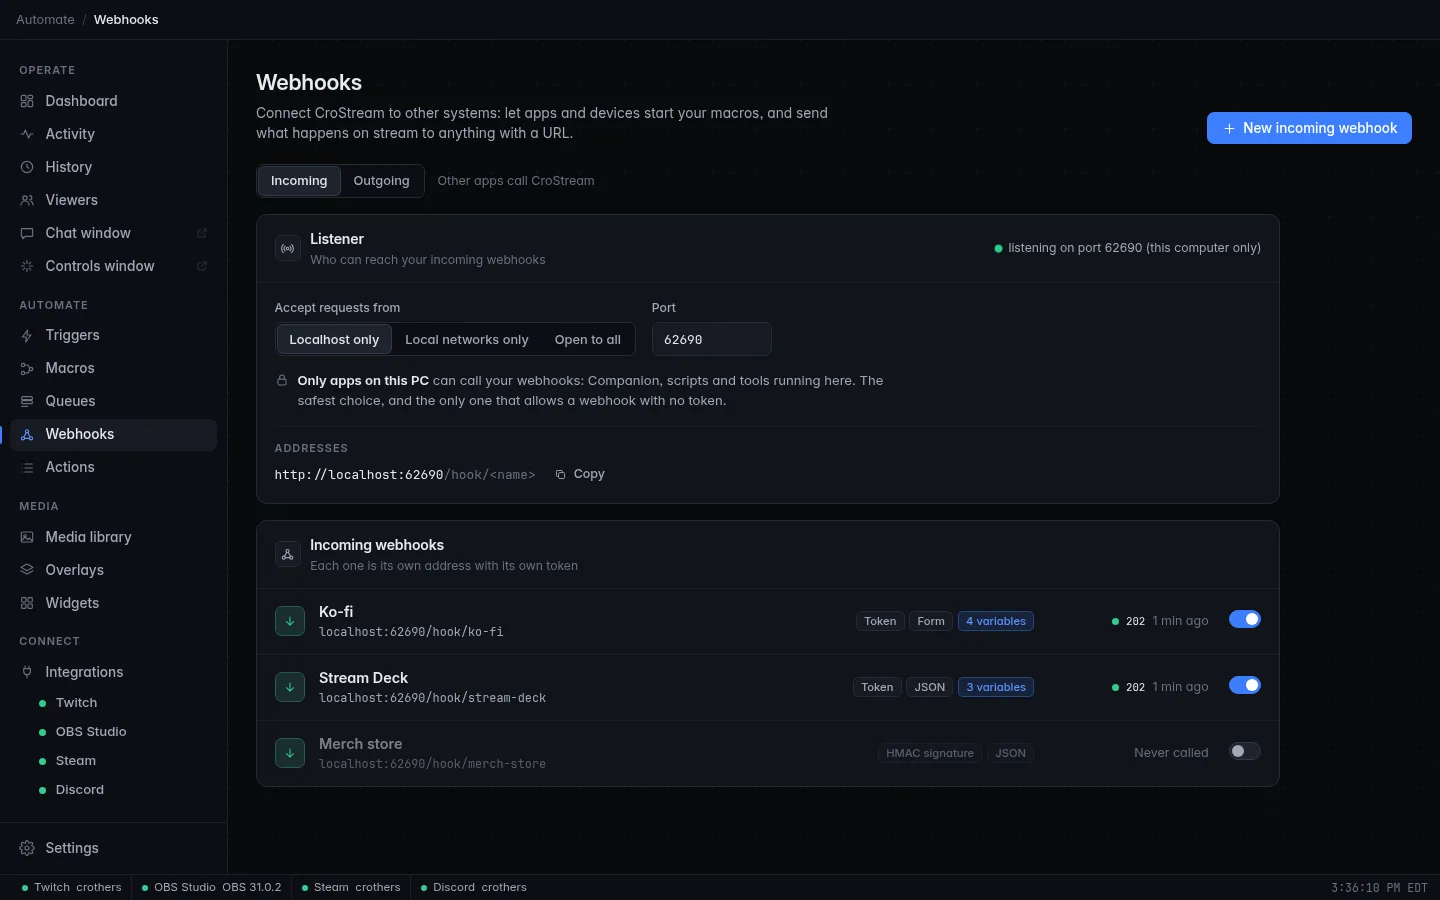Select Open to all option
1440x900 pixels.
(x=588, y=339)
